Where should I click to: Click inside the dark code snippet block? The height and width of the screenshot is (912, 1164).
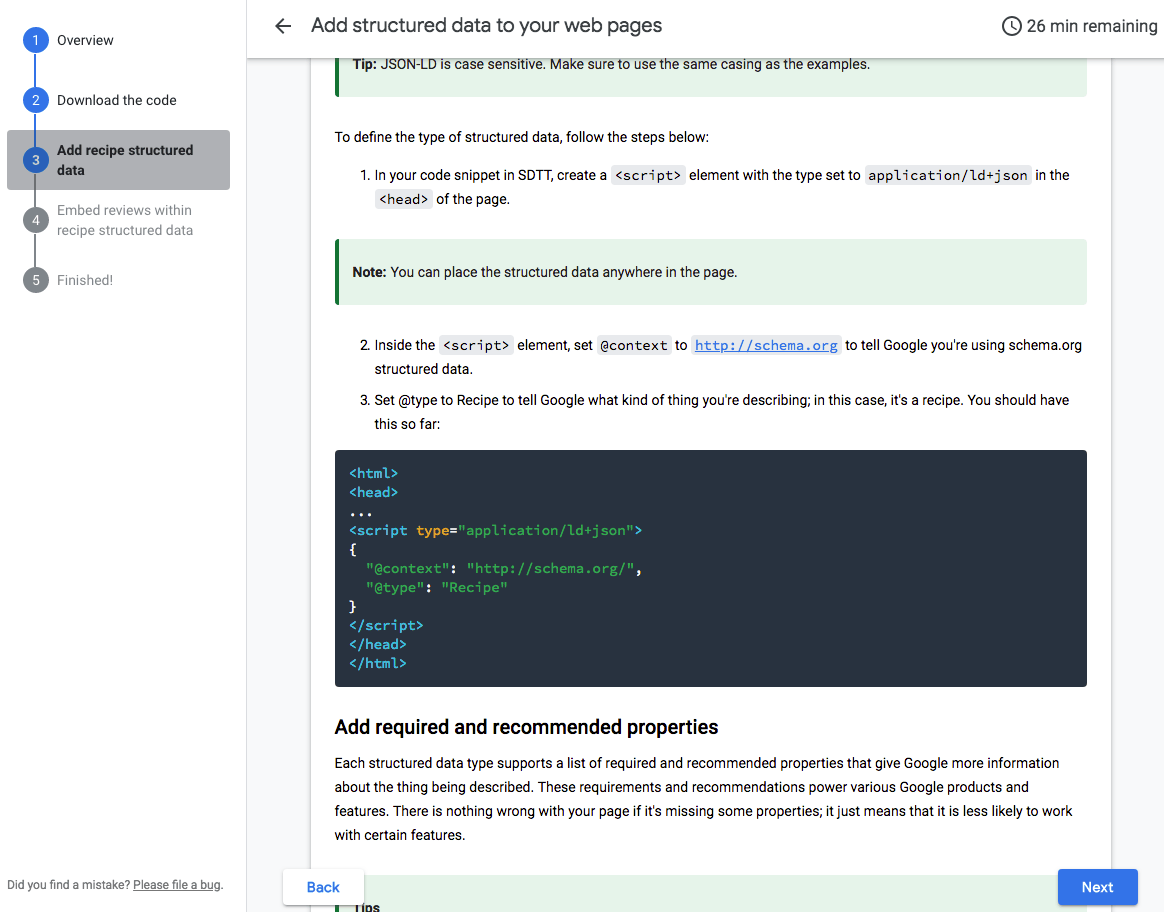[x=710, y=568]
